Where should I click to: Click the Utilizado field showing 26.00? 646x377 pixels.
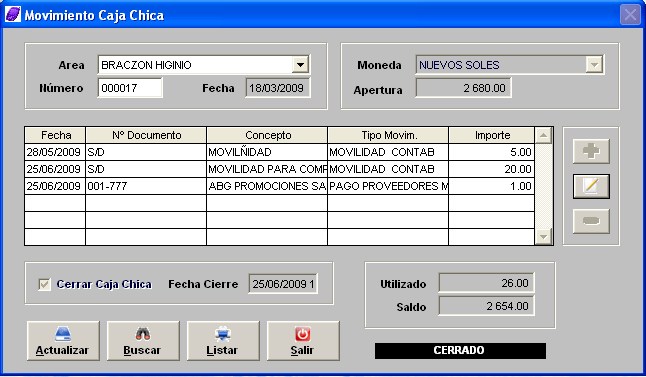point(487,283)
